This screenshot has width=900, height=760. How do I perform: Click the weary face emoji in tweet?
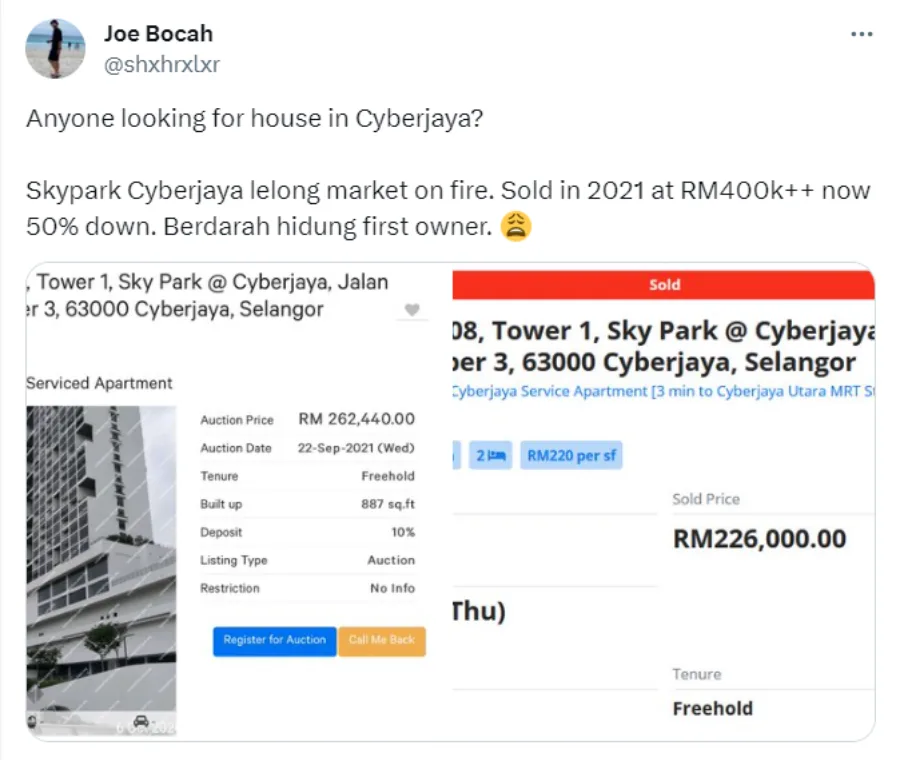pos(516,227)
